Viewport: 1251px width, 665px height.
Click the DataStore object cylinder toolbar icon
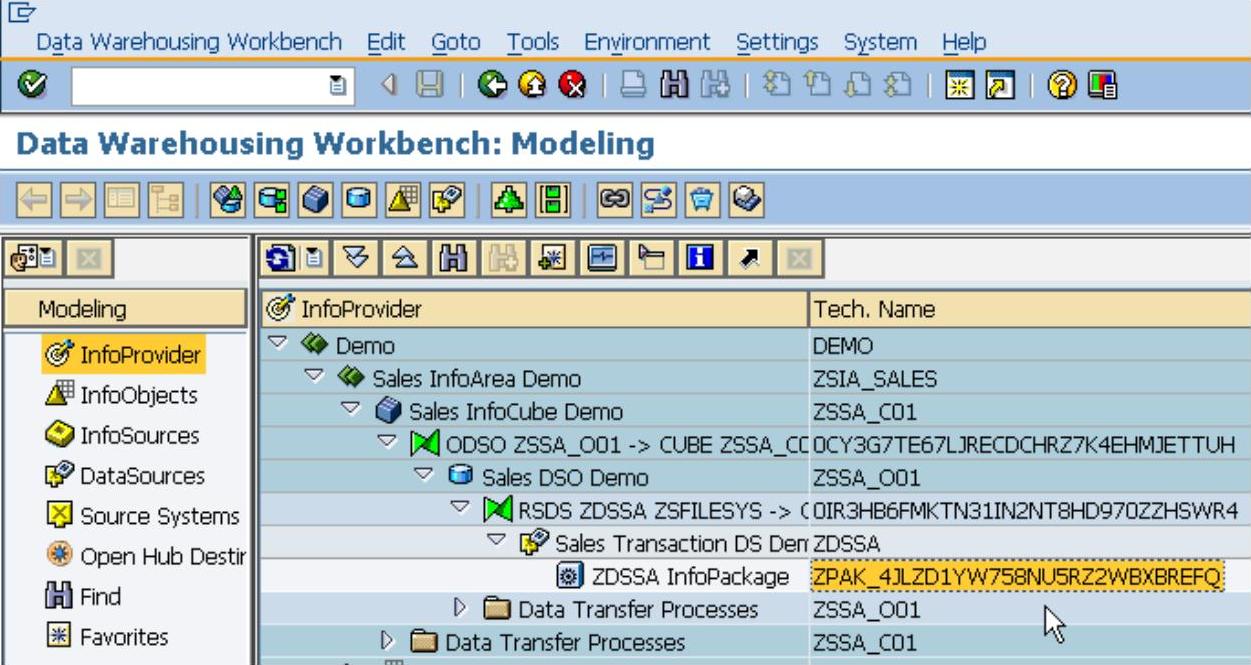coord(360,200)
